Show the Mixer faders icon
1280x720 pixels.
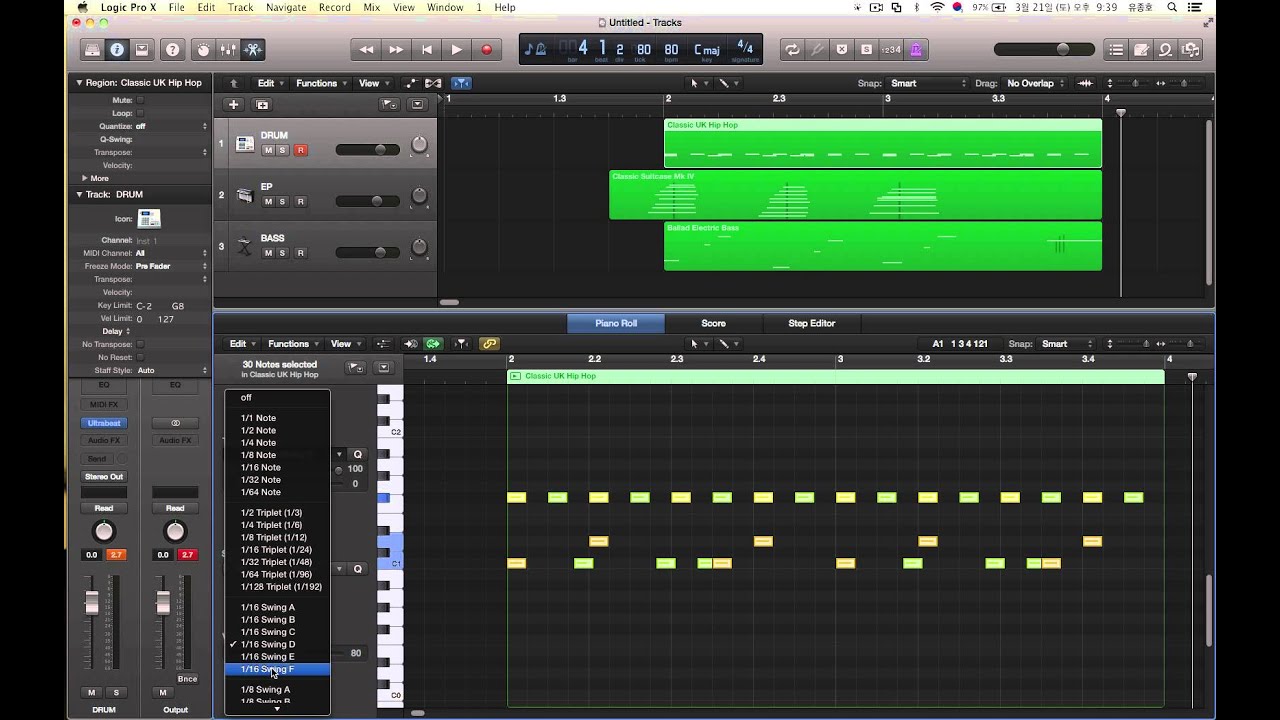coord(228,49)
